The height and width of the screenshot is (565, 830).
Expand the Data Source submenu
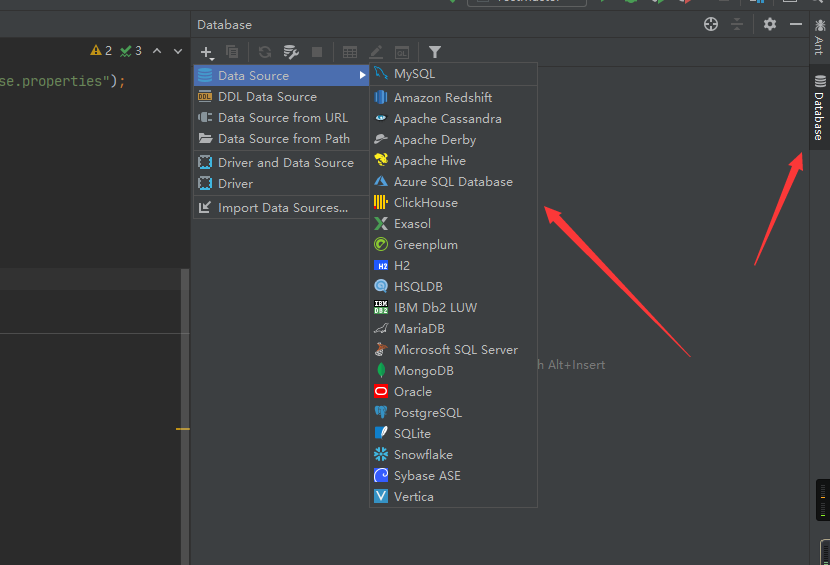(x=282, y=76)
